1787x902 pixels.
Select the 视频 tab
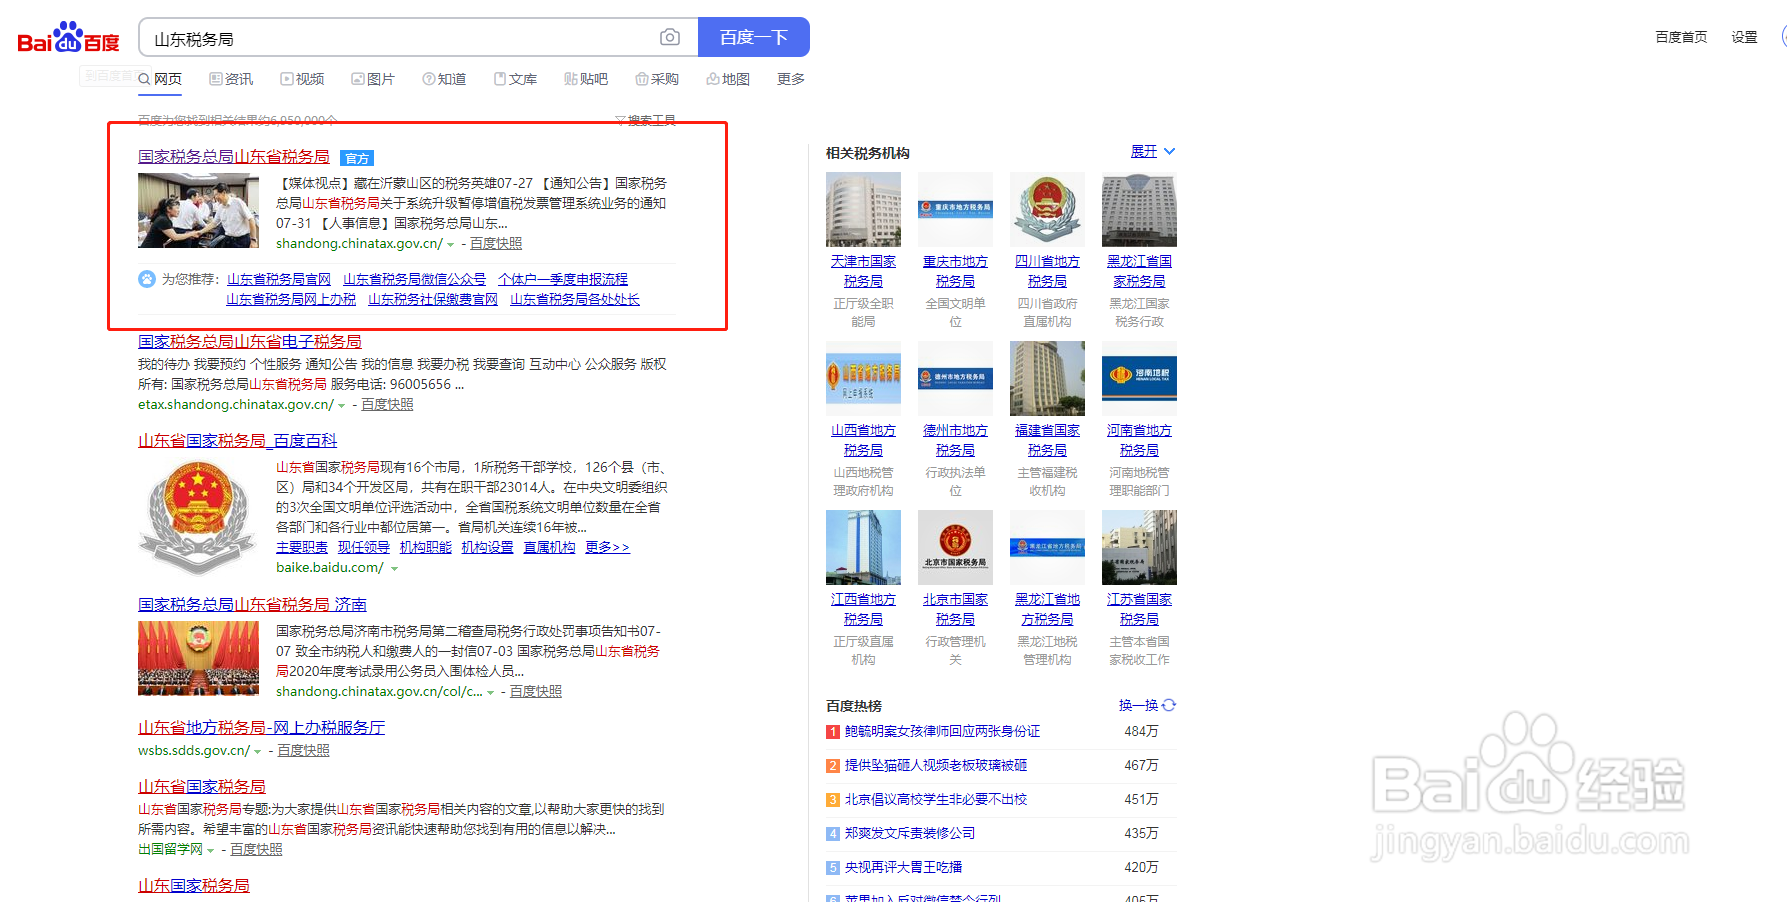click(x=302, y=79)
